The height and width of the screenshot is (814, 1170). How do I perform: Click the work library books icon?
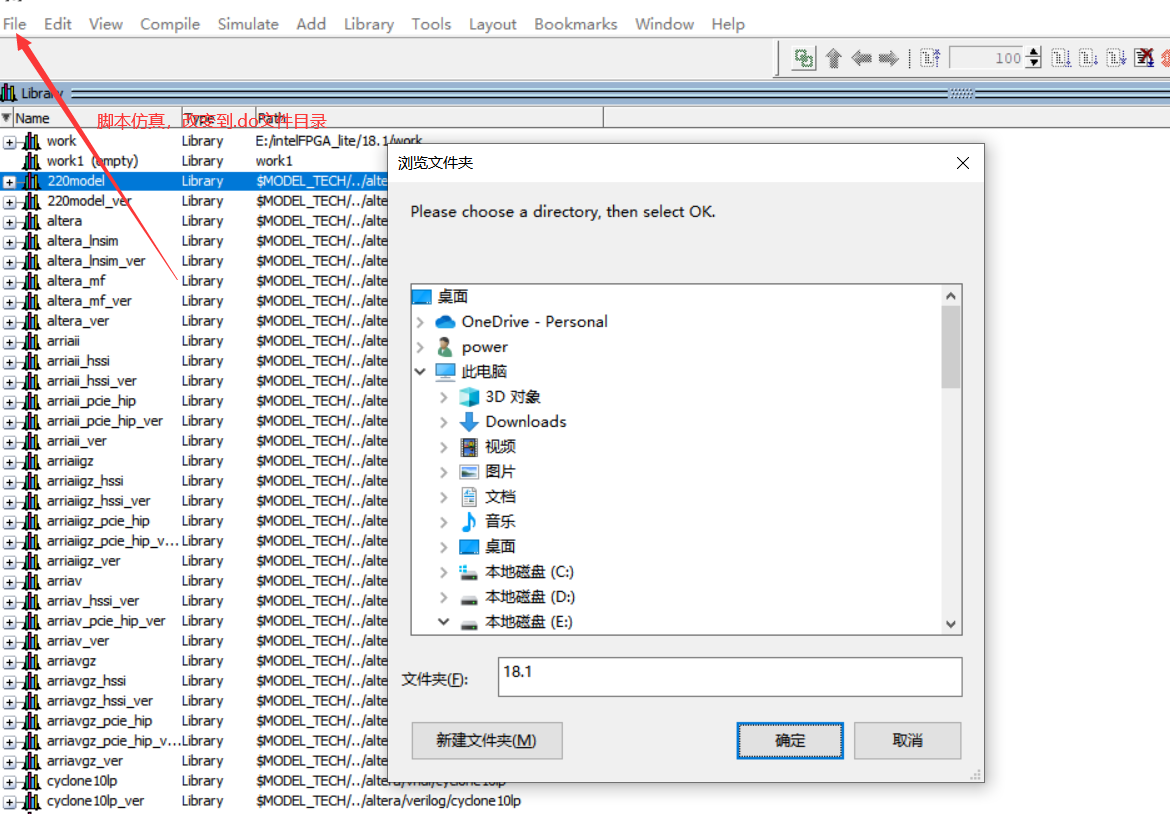click(x=31, y=141)
